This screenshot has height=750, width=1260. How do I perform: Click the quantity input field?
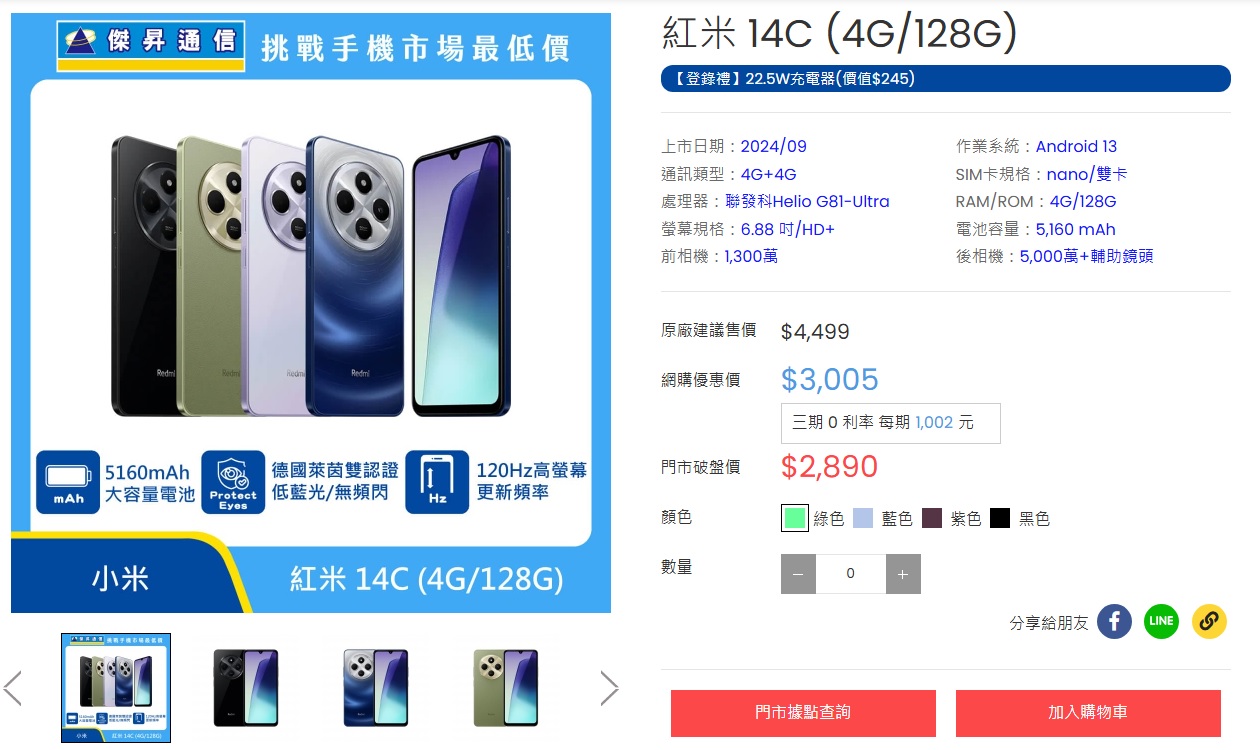[x=851, y=574]
